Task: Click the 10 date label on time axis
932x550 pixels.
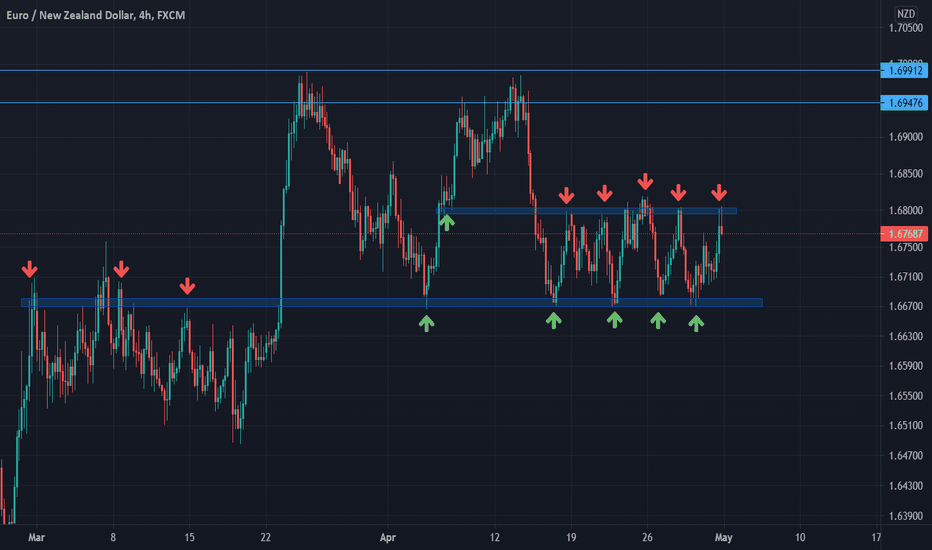Action: point(800,538)
